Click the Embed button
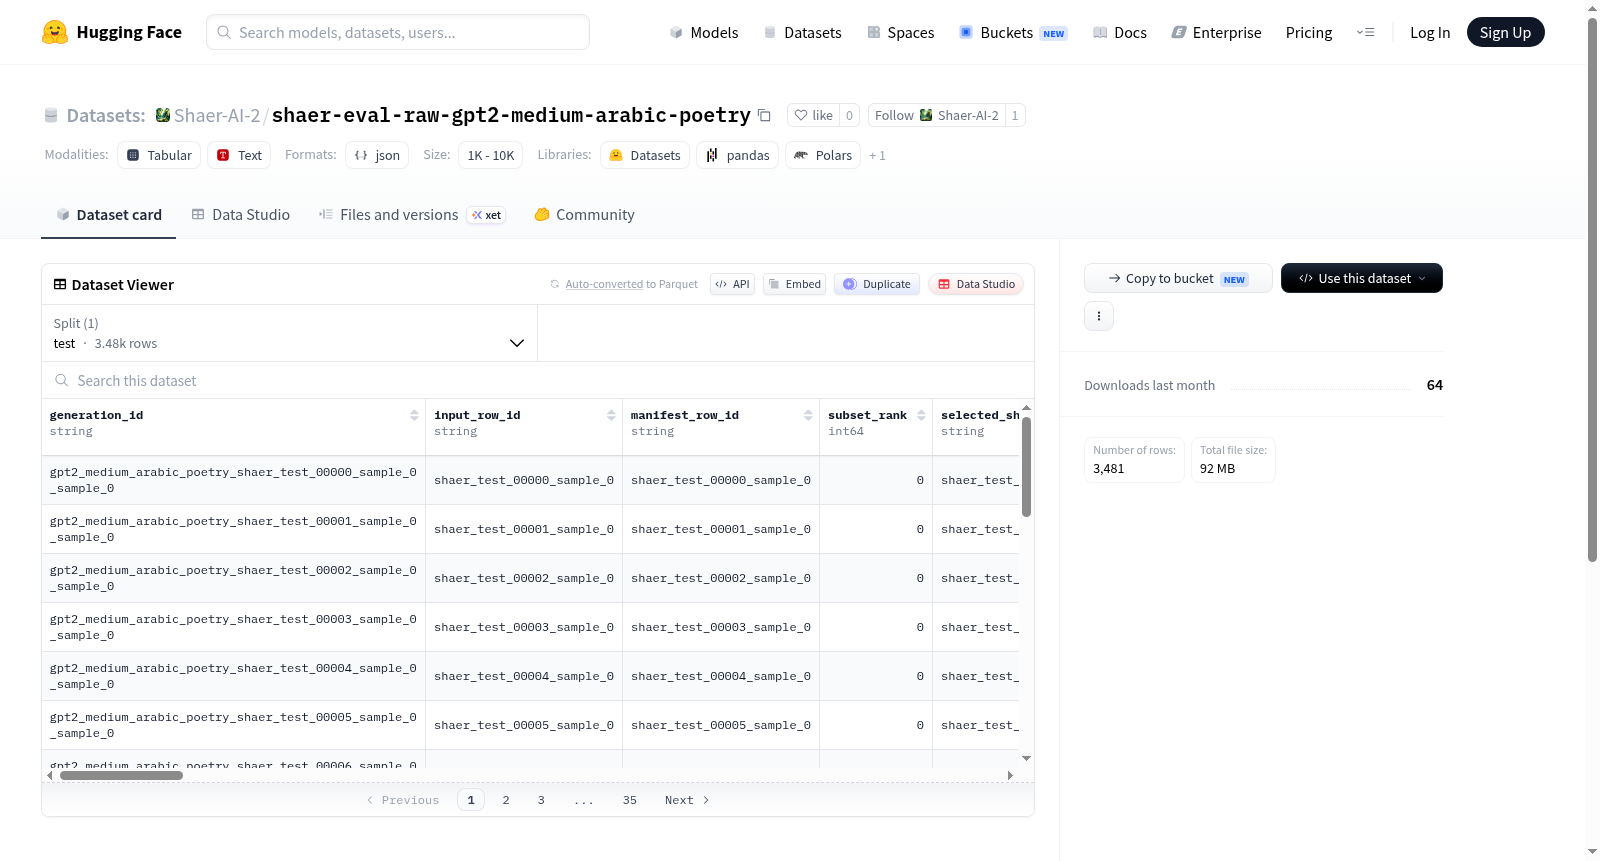Viewport: 1600px width, 861px height. (794, 284)
